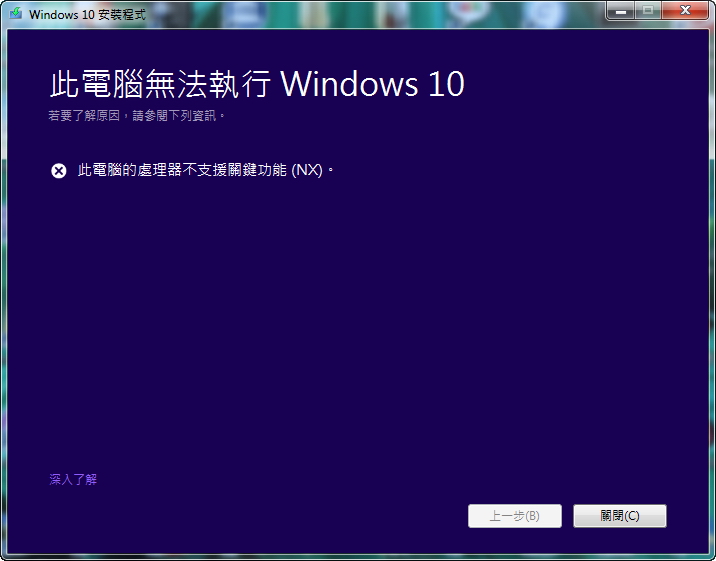Click the NX processor error message
This screenshot has width=716, height=561.
coord(205,170)
